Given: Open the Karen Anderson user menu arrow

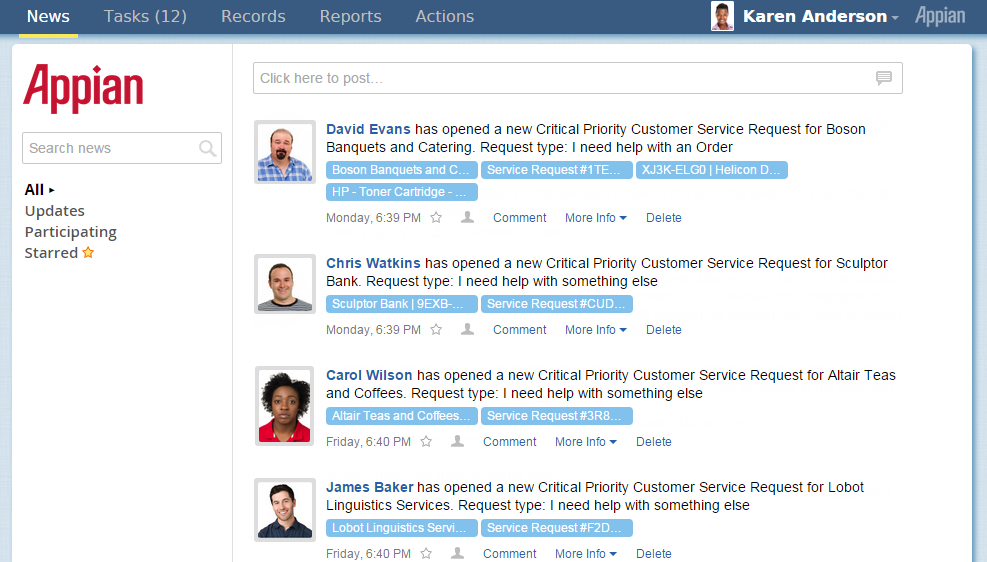Looking at the screenshot, I should tap(895, 18).
